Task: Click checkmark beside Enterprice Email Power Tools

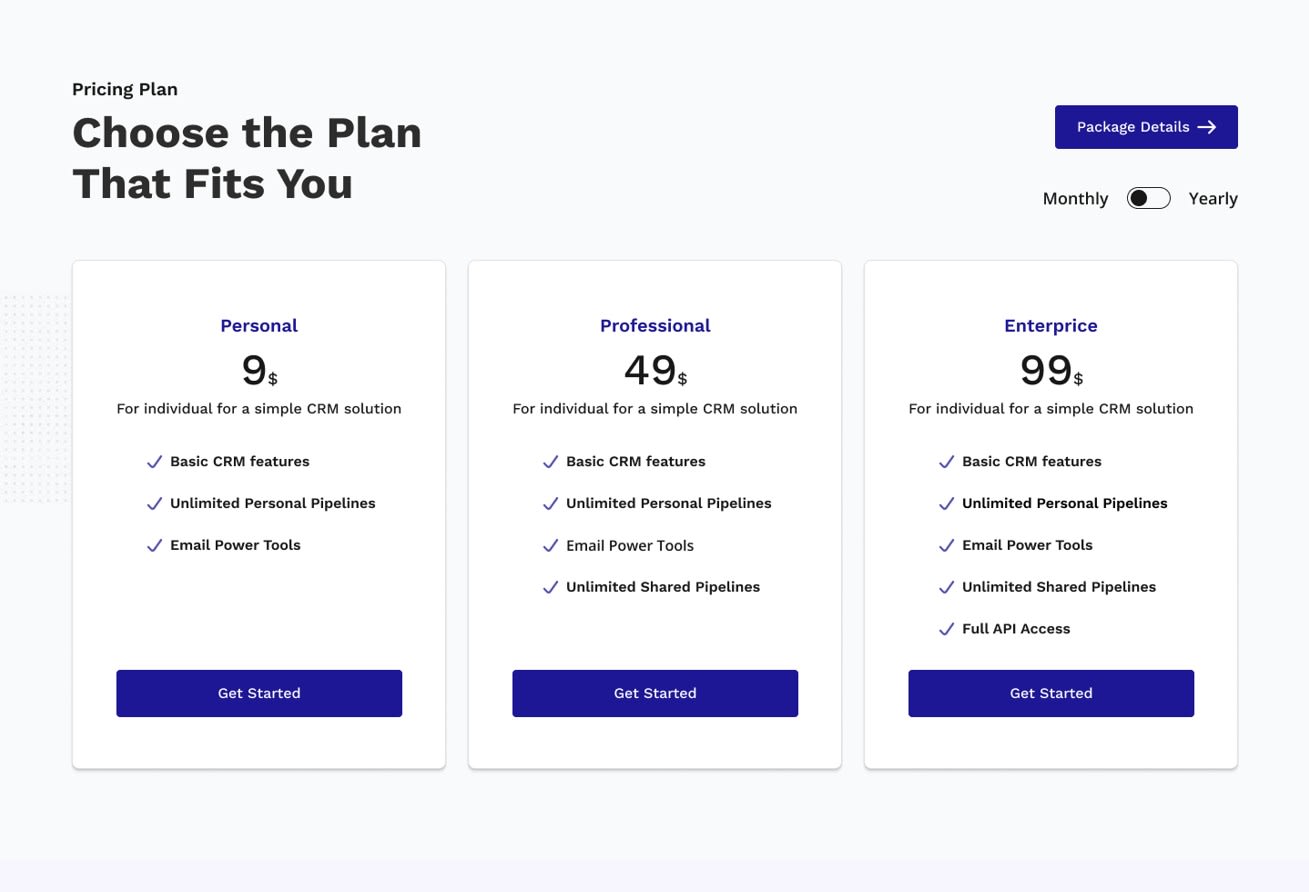Action: point(946,546)
